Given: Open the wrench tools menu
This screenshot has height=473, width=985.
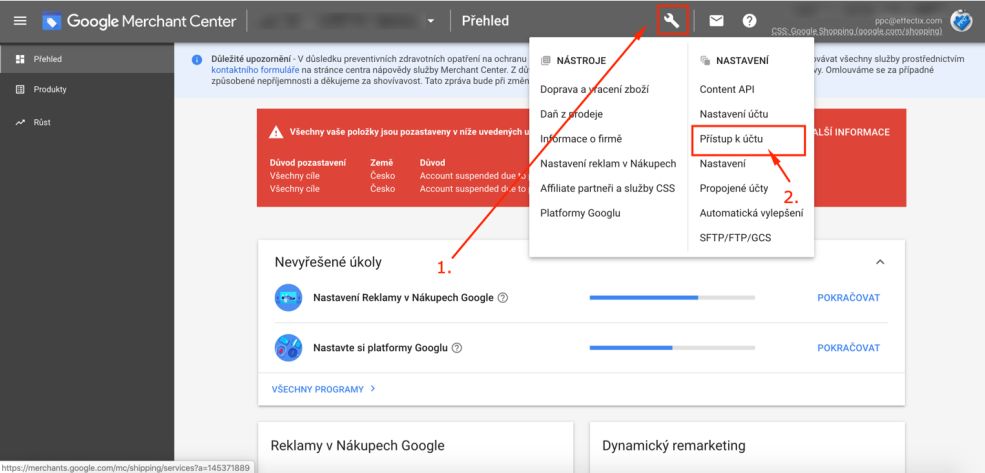Looking at the screenshot, I should 672,21.
